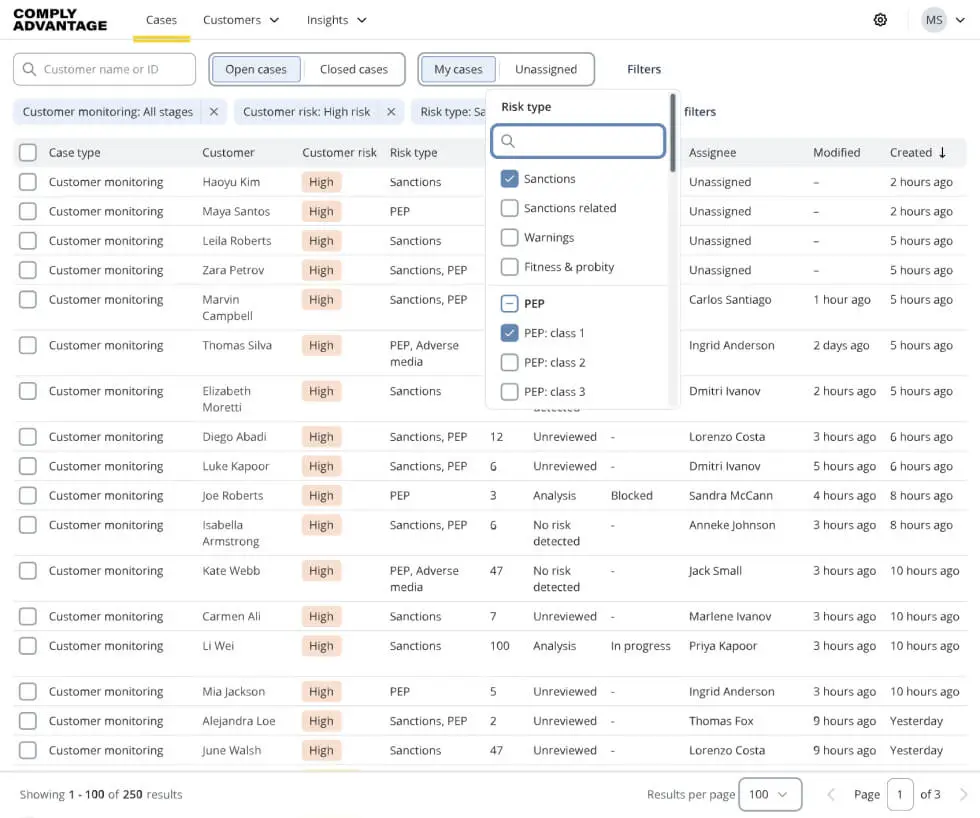Open the settings gear menu

pos(880,19)
